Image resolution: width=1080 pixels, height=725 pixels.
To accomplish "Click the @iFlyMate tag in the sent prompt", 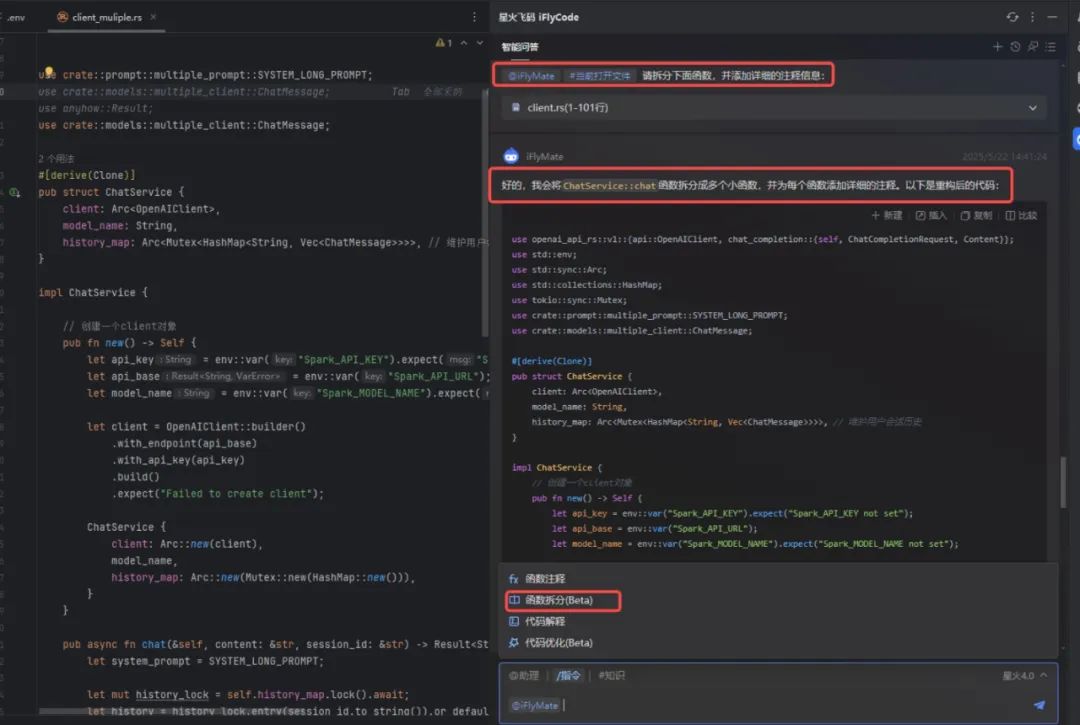I will [531, 76].
